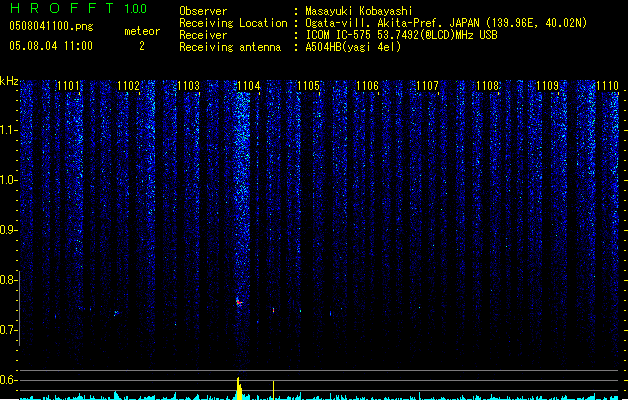Click the thin yellow power spike after 1104
This screenshot has width=629, height=400.
click(x=273, y=390)
